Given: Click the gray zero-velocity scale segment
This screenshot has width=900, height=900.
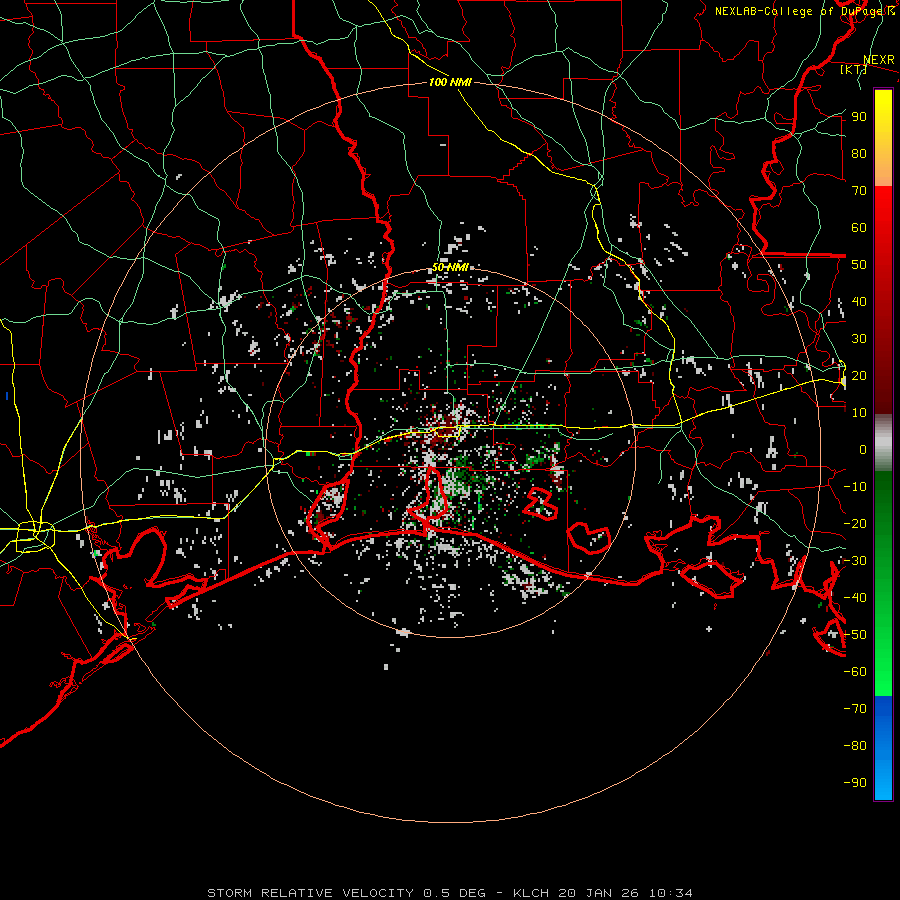Looking at the screenshot, I should tap(883, 443).
